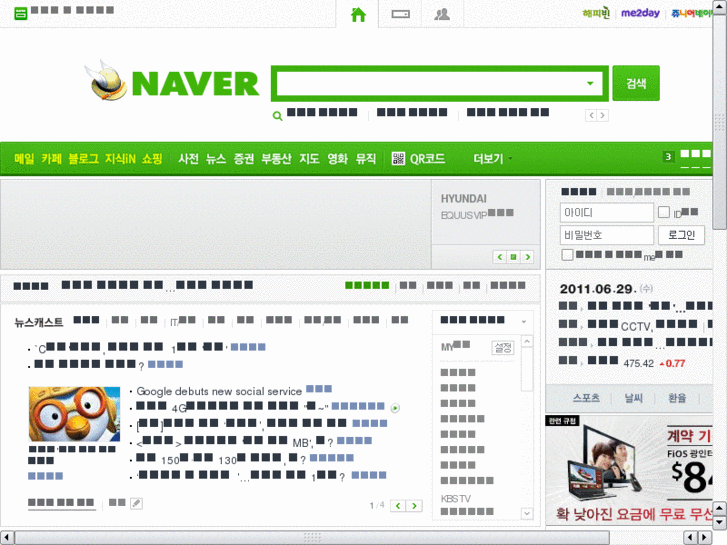The height and width of the screenshot is (545, 727).
Task: Click the green icon at top-left corner
Action: click(21, 13)
